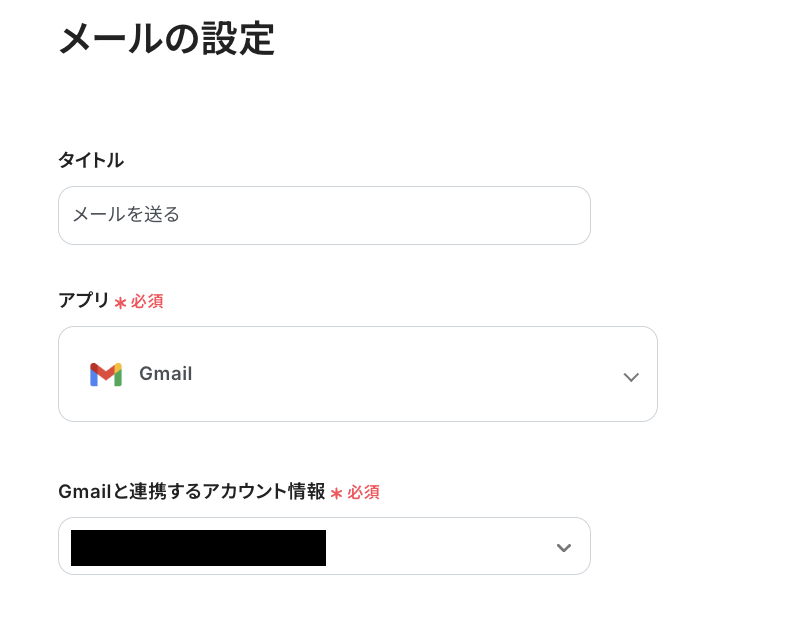Image resolution: width=804 pixels, height=624 pixels.
Task: Click the redacted account value
Action: [x=198, y=548]
